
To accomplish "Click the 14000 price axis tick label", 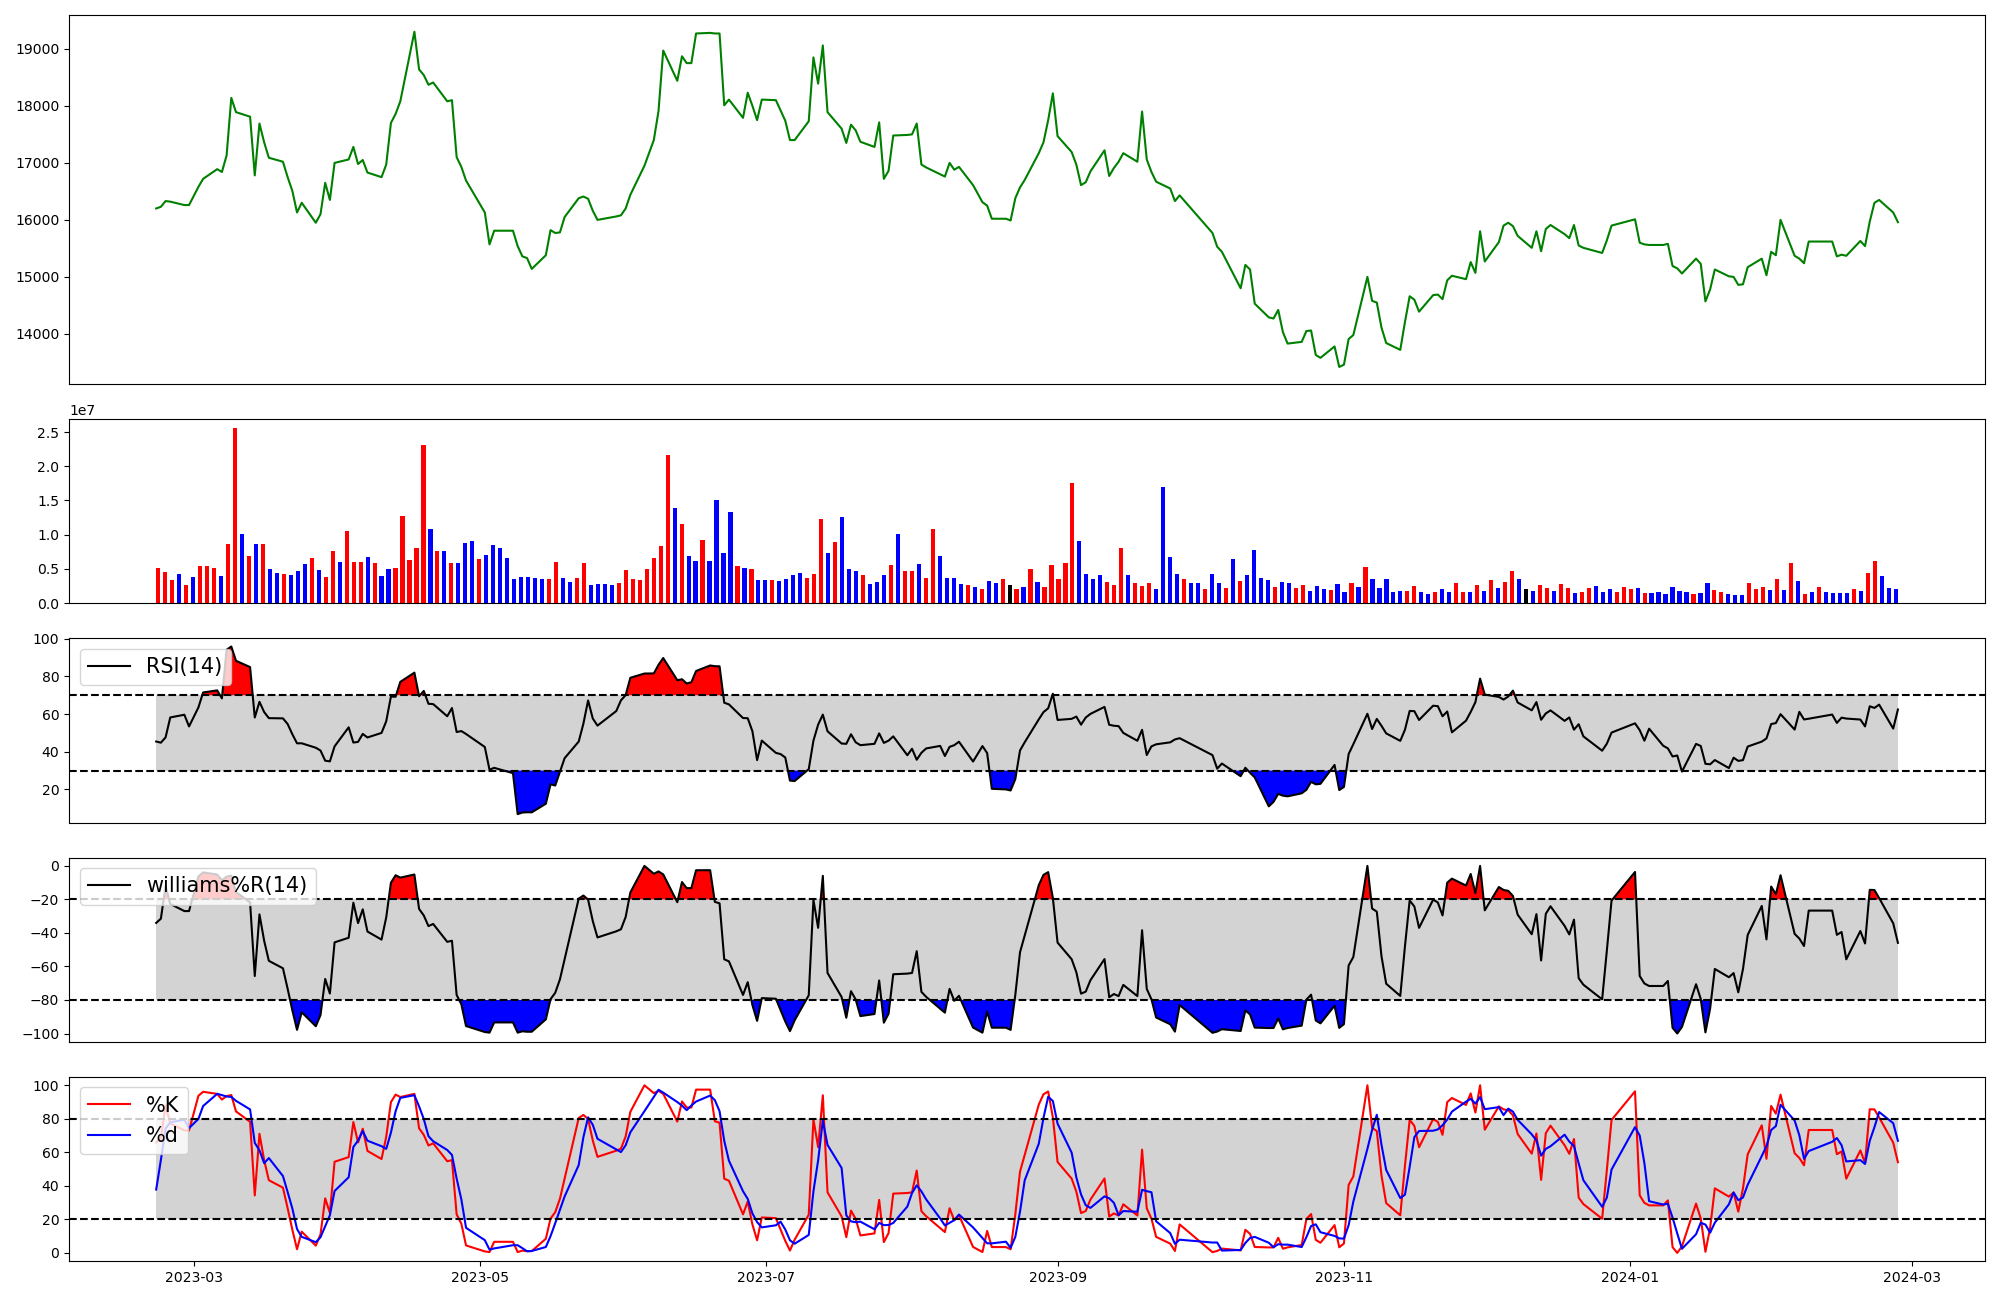I will (38, 335).
